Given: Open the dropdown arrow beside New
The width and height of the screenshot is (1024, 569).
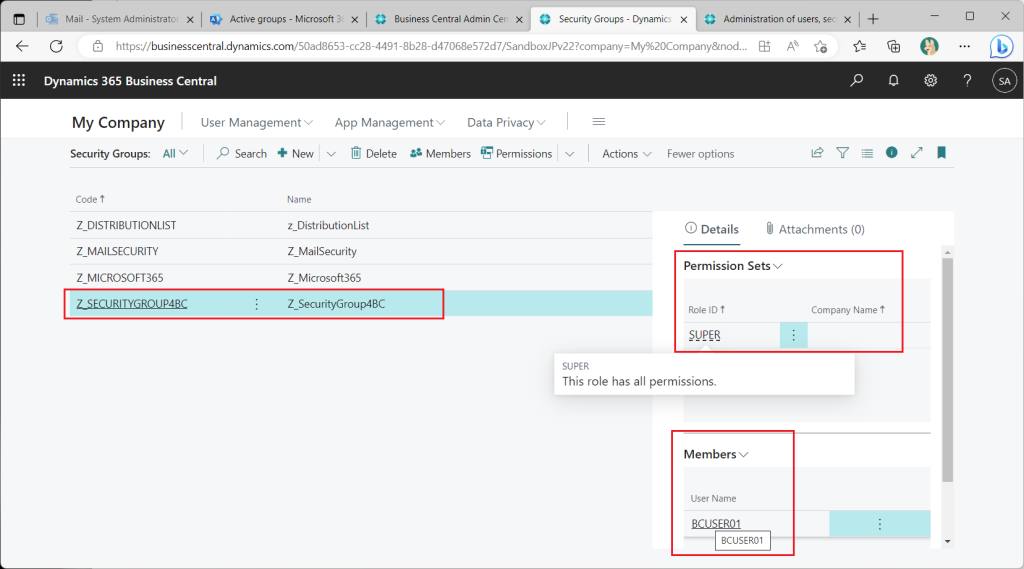Looking at the screenshot, I should pos(331,154).
